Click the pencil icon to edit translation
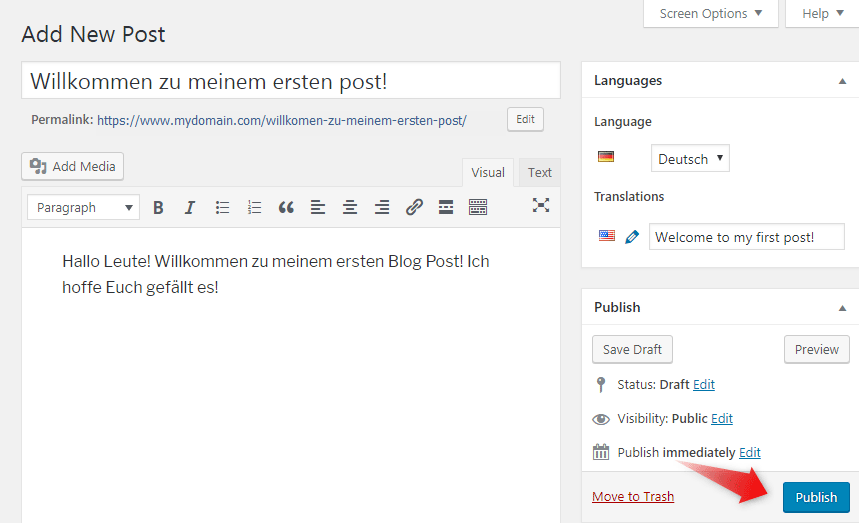The width and height of the screenshot is (859, 523). click(632, 237)
